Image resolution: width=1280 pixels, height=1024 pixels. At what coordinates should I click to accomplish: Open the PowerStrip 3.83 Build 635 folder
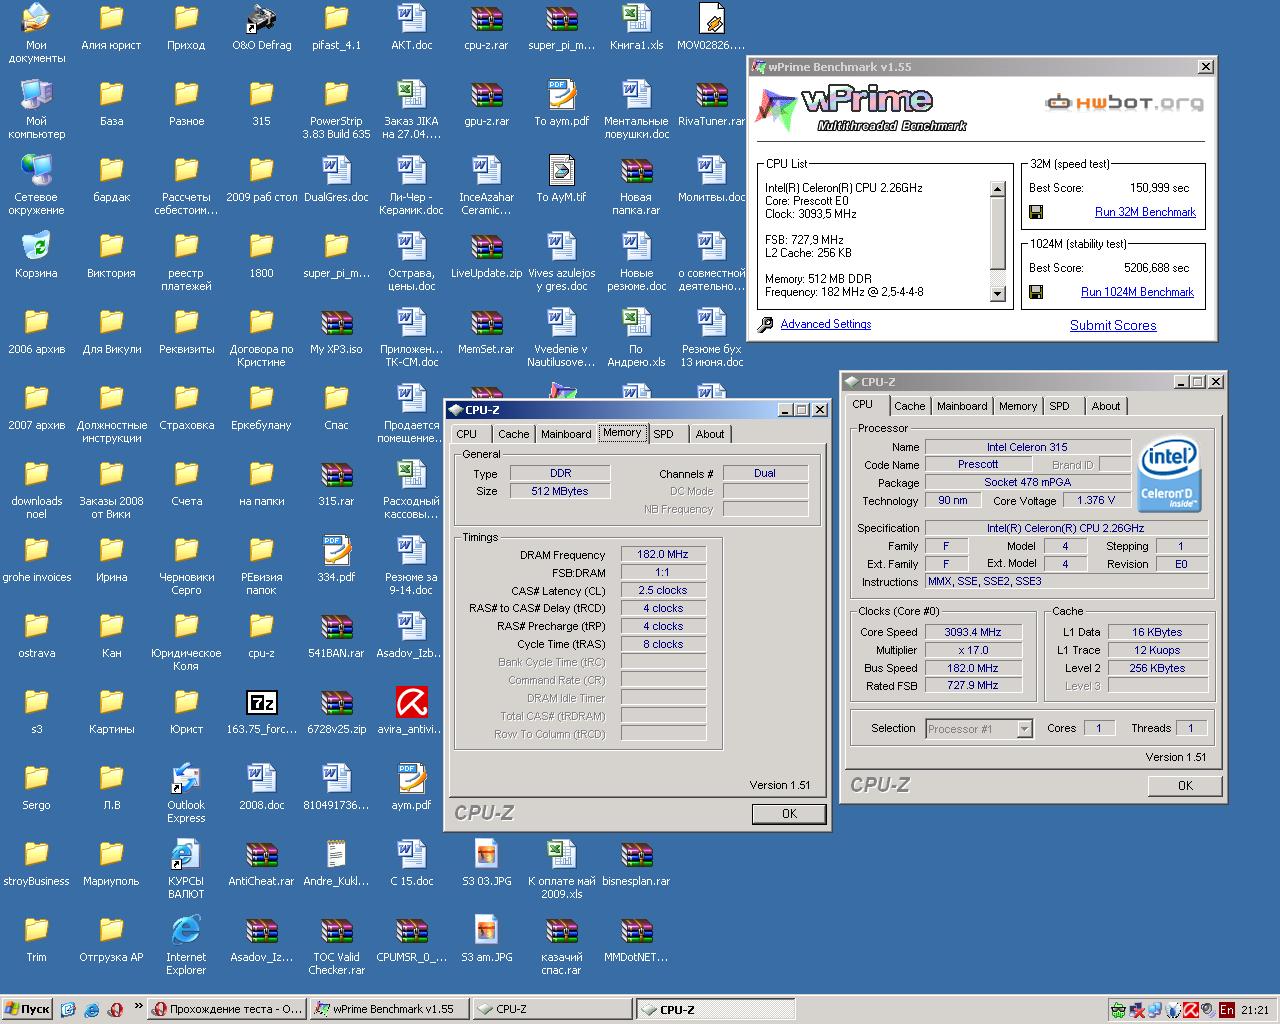click(336, 95)
